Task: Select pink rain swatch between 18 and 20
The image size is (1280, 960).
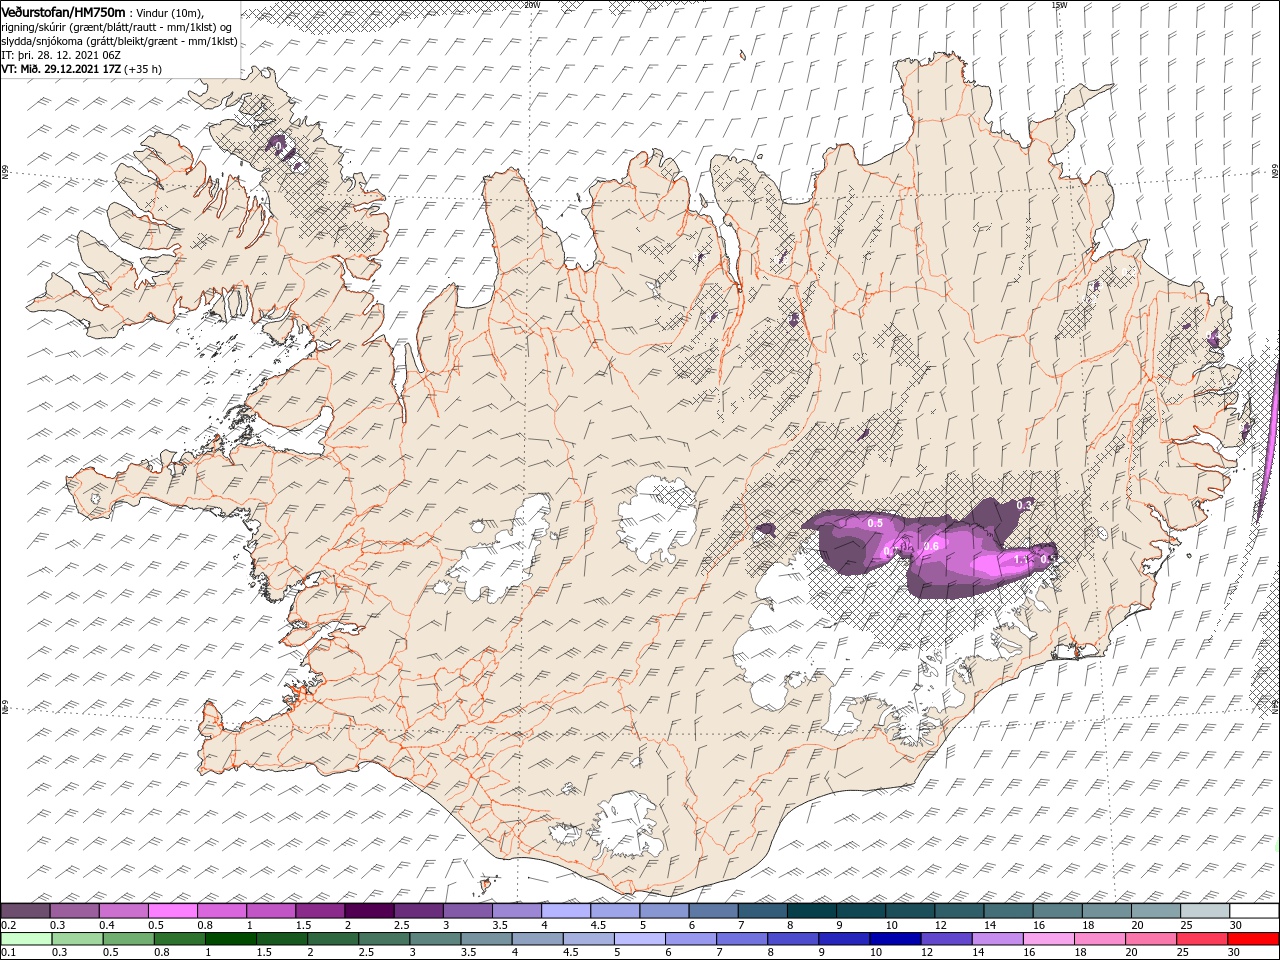Action: (1100, 938)
